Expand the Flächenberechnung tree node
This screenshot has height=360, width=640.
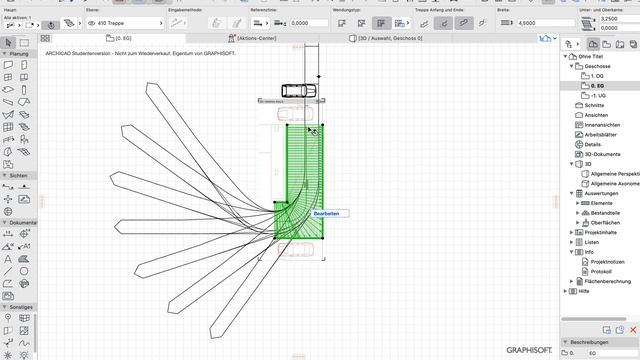(572, 282)
